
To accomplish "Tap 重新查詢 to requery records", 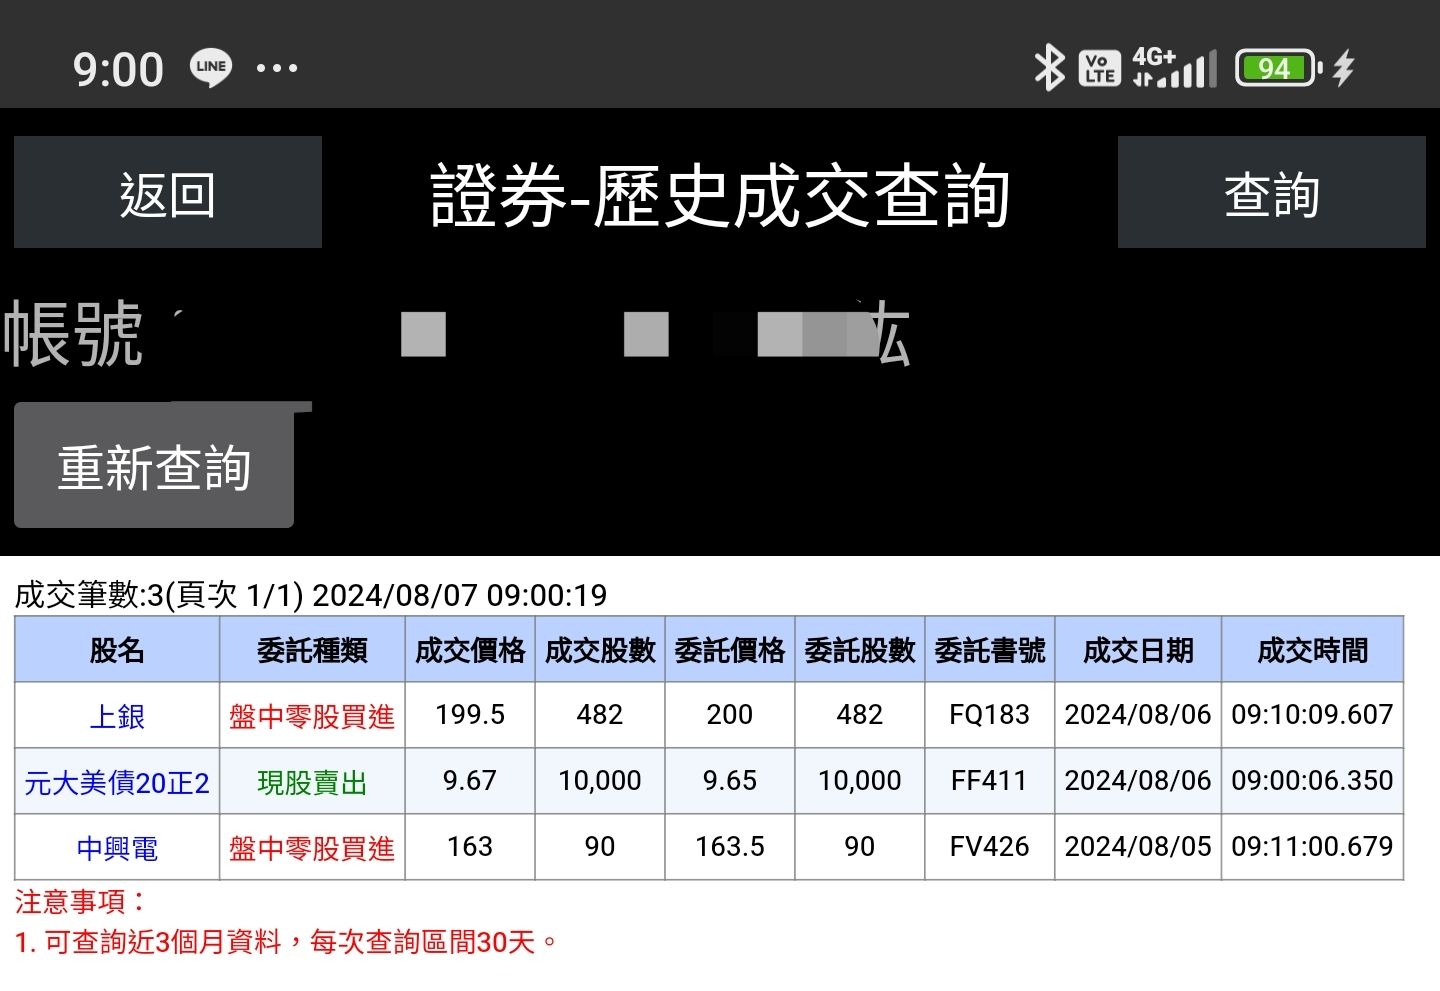I will pos(154,465).
